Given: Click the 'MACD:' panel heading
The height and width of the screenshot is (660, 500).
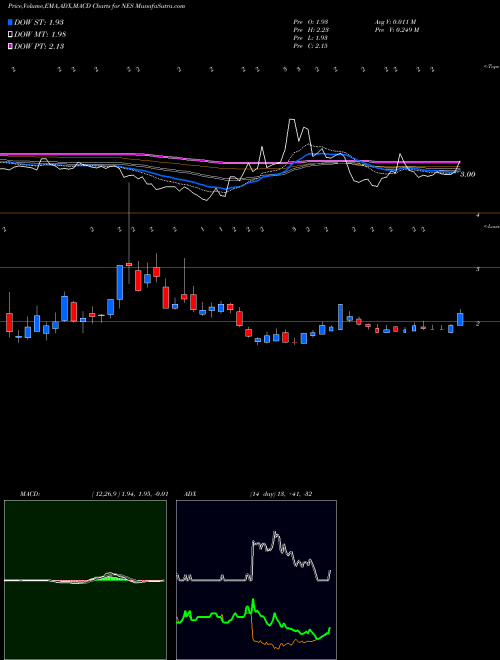Looking at the screenshot, I should 30,494.
